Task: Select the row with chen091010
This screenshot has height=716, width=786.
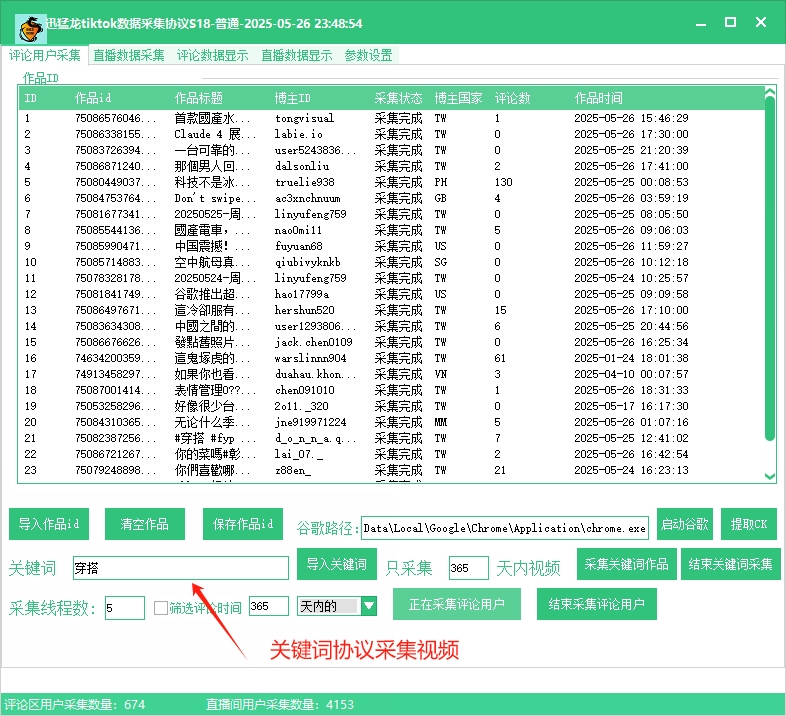Action: 391,390
